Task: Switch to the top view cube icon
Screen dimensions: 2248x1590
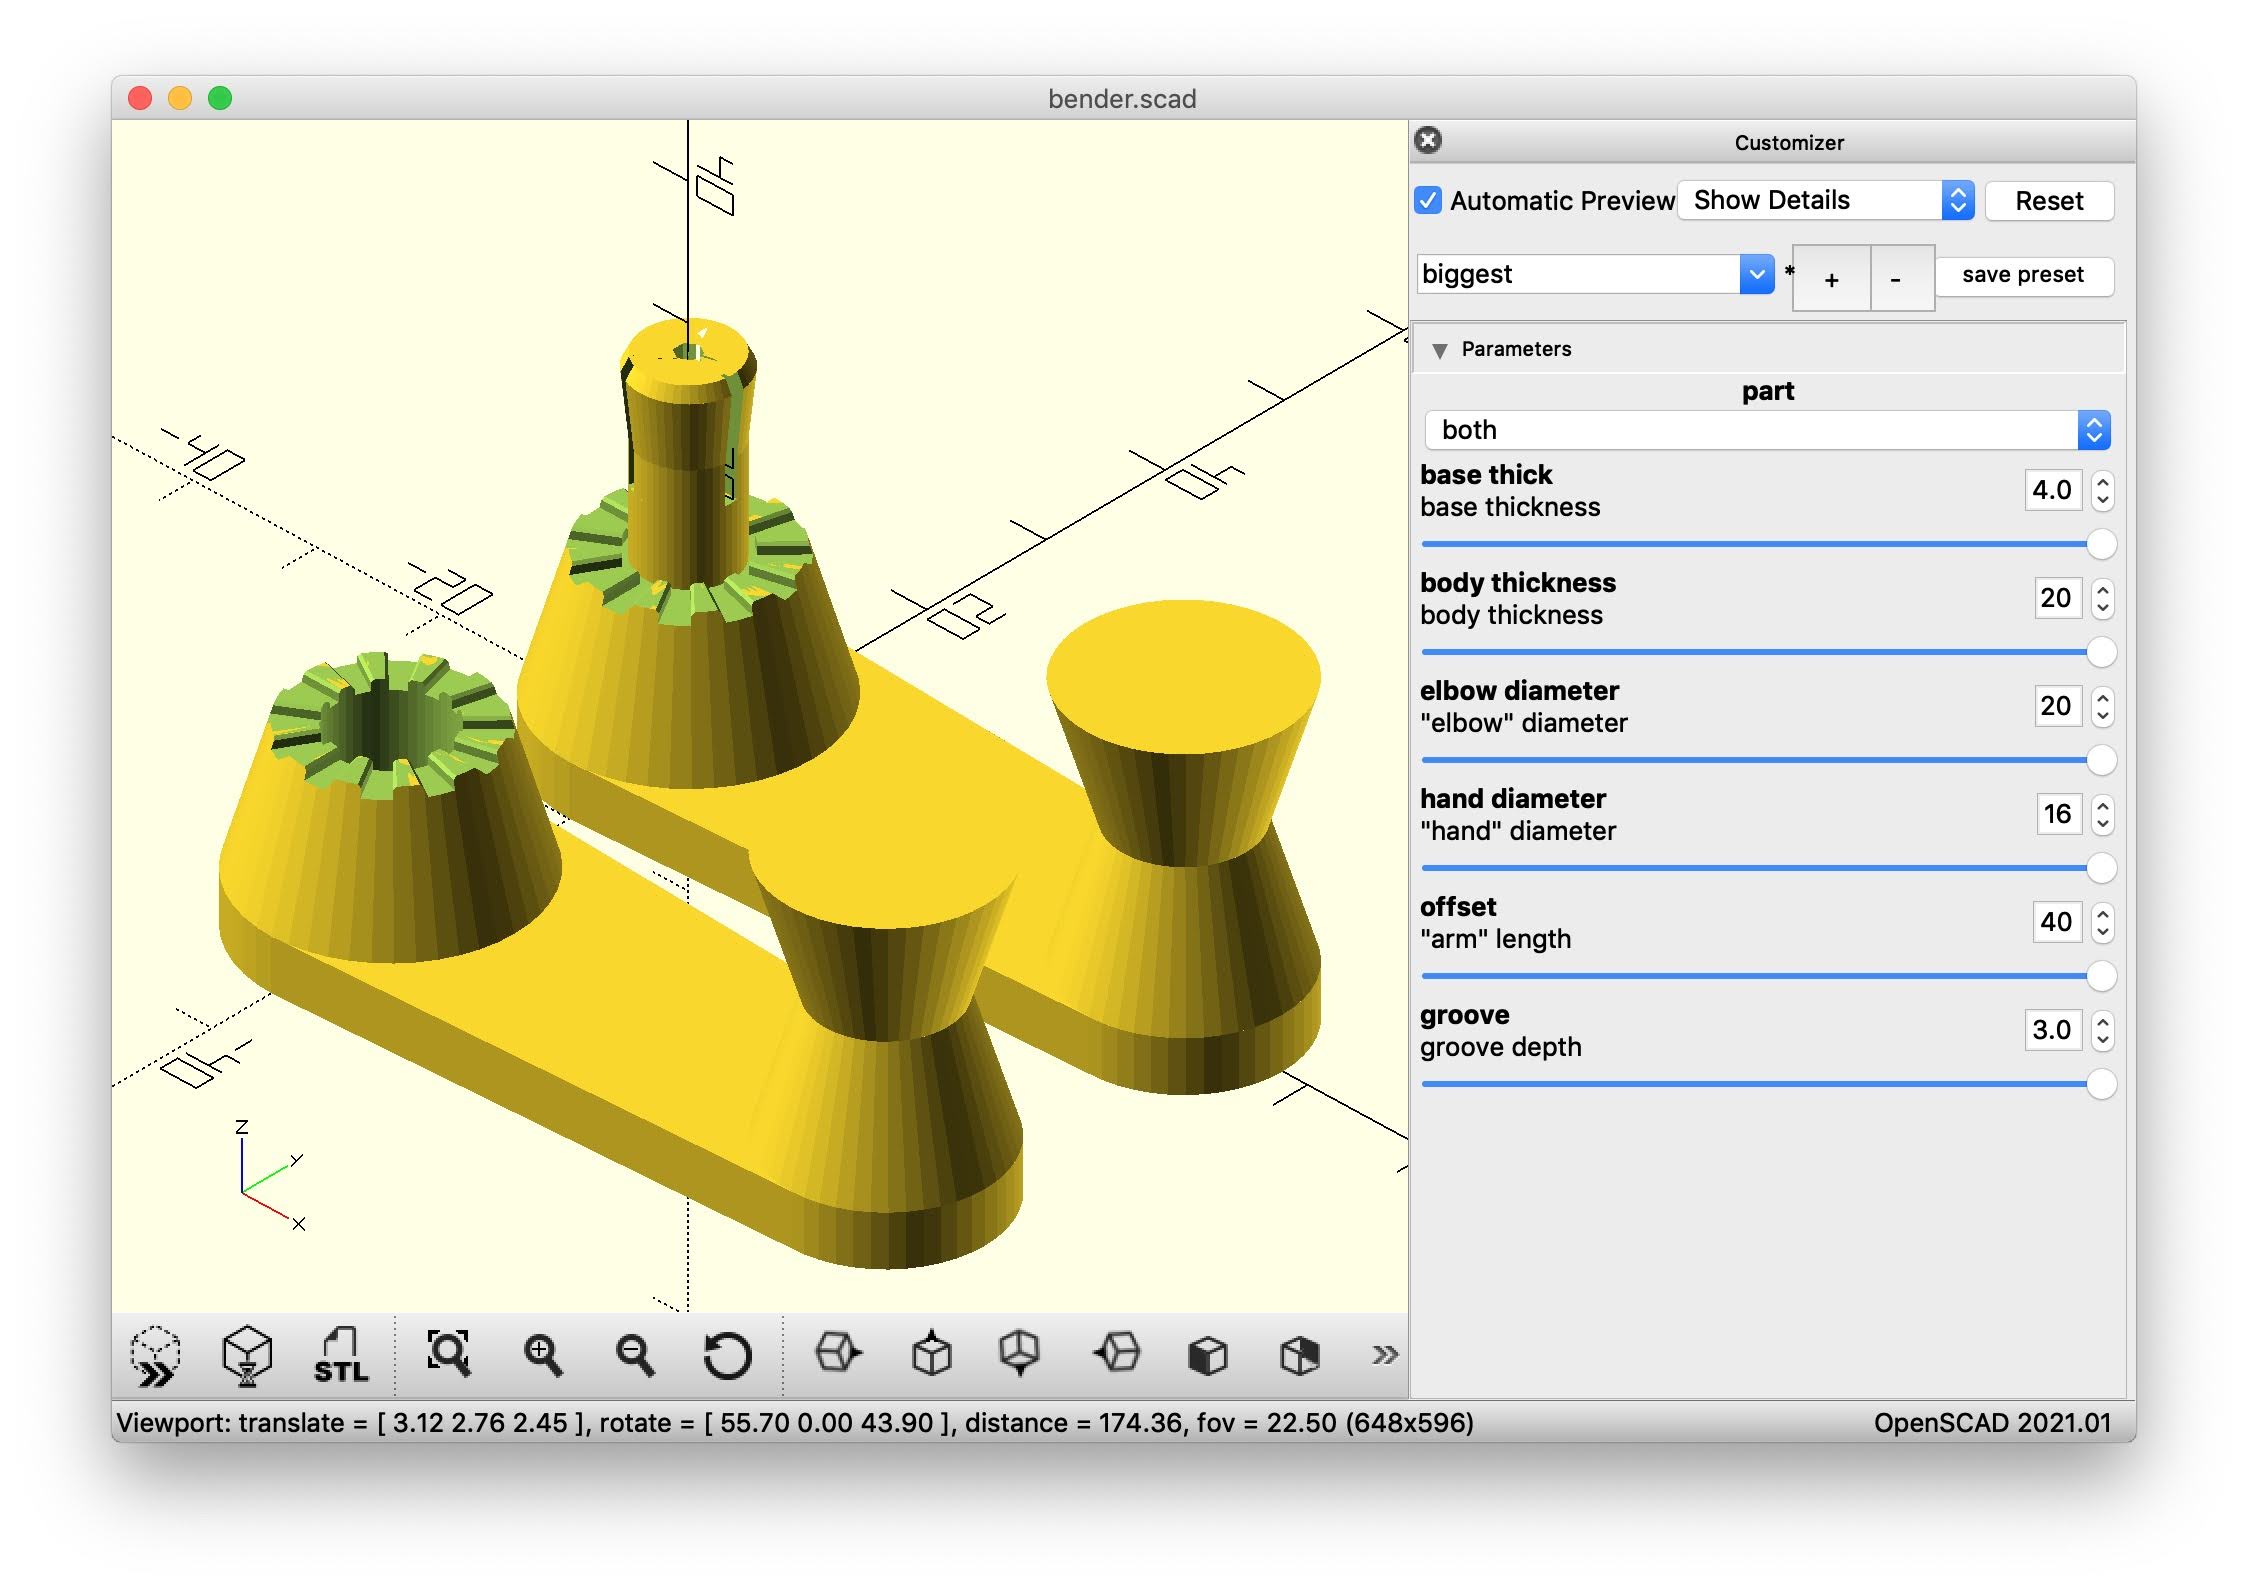Action: [931, 1355]
